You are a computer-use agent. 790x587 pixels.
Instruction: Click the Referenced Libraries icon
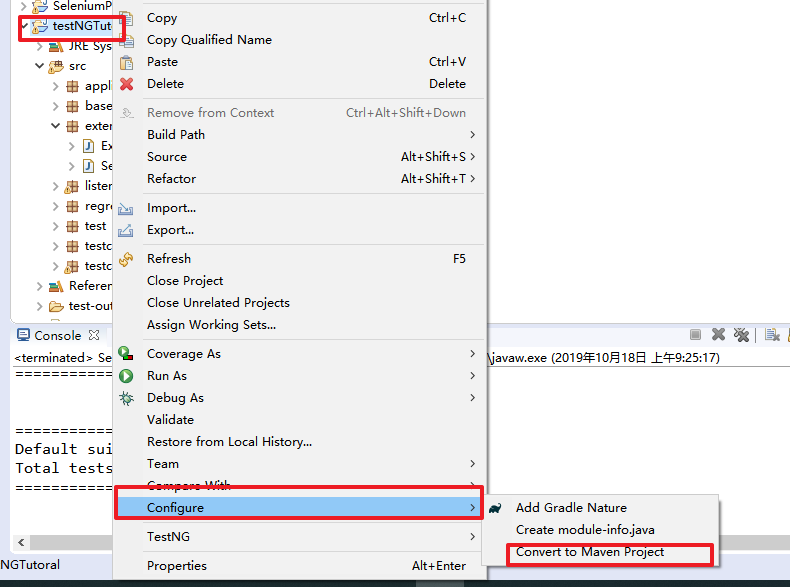(x=56, y=286)
